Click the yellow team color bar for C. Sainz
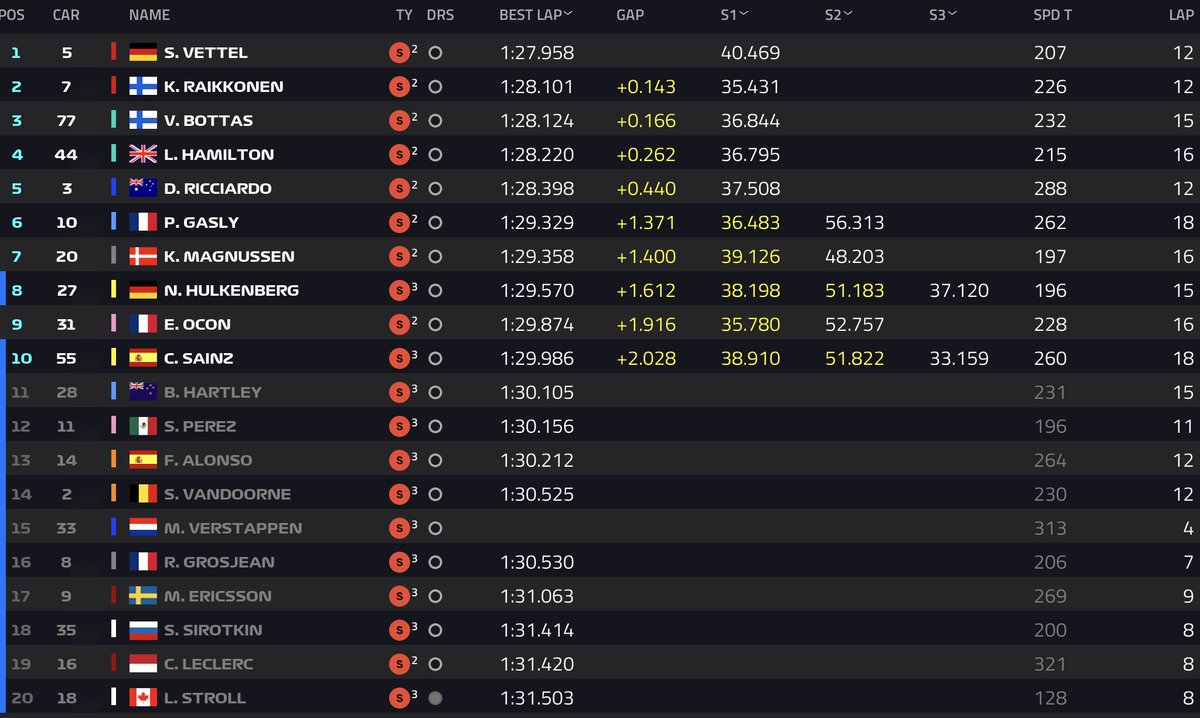 [x=114, y=359]
